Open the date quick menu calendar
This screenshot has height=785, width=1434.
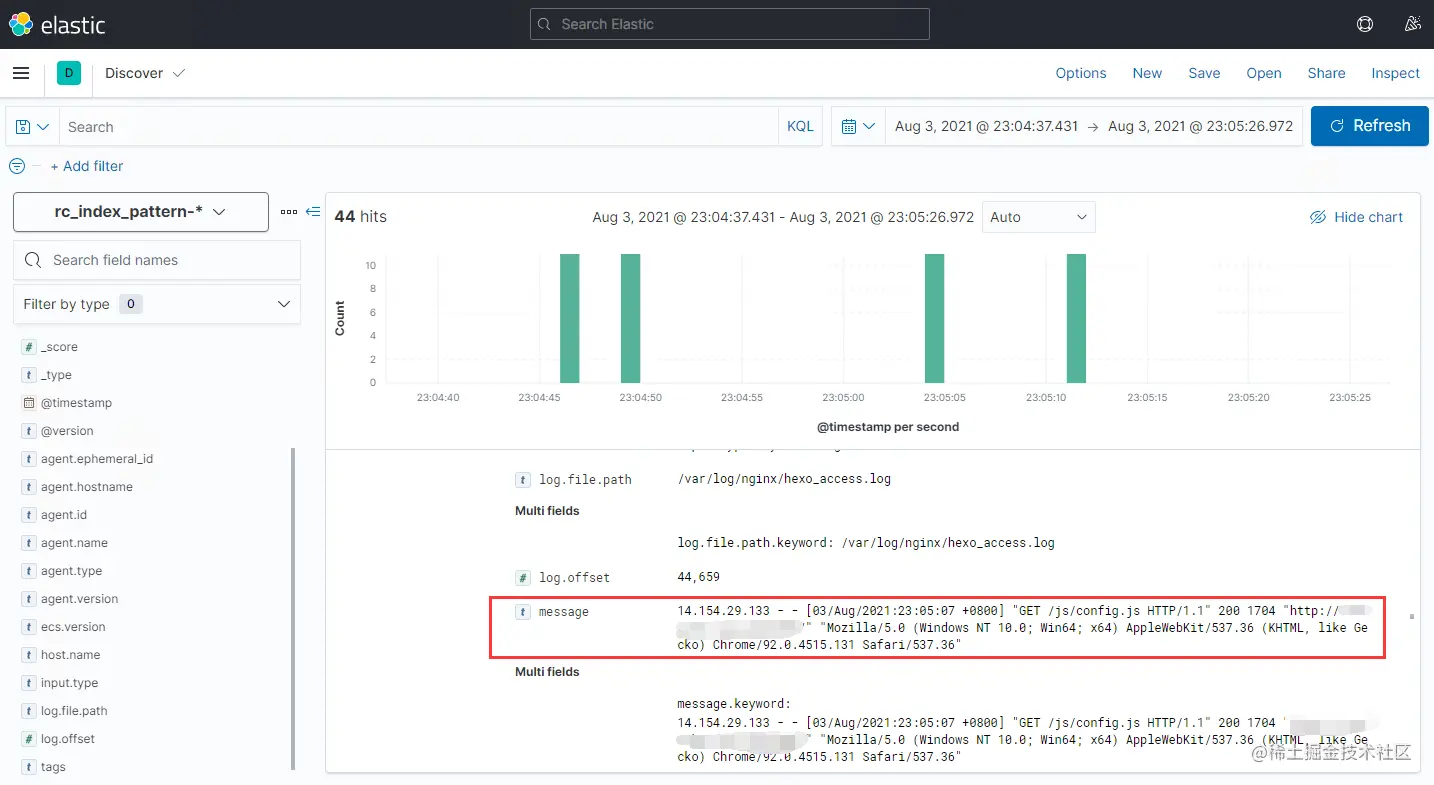(x=859, y=127)
